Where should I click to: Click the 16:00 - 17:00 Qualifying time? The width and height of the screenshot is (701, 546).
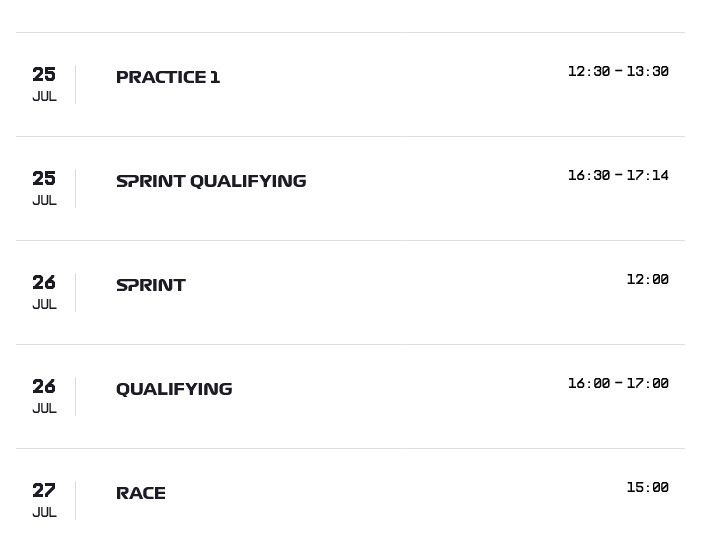tap(618, 383)
